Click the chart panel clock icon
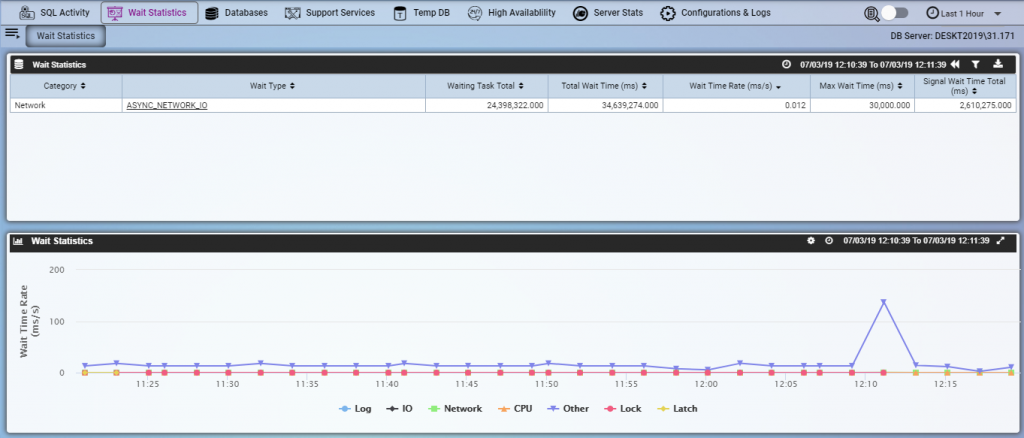The height and width of the screenshot is (438, 1024). tap(829, 241)
